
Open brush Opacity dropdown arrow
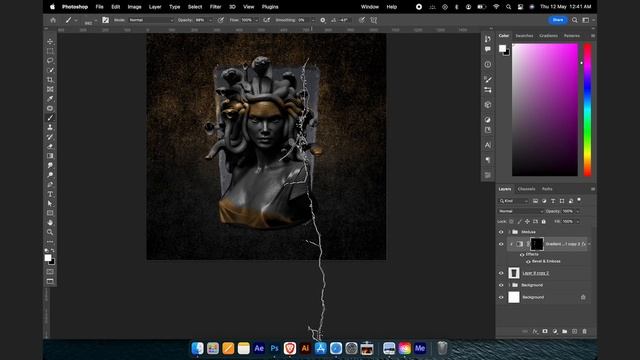[x=211, y=20]
